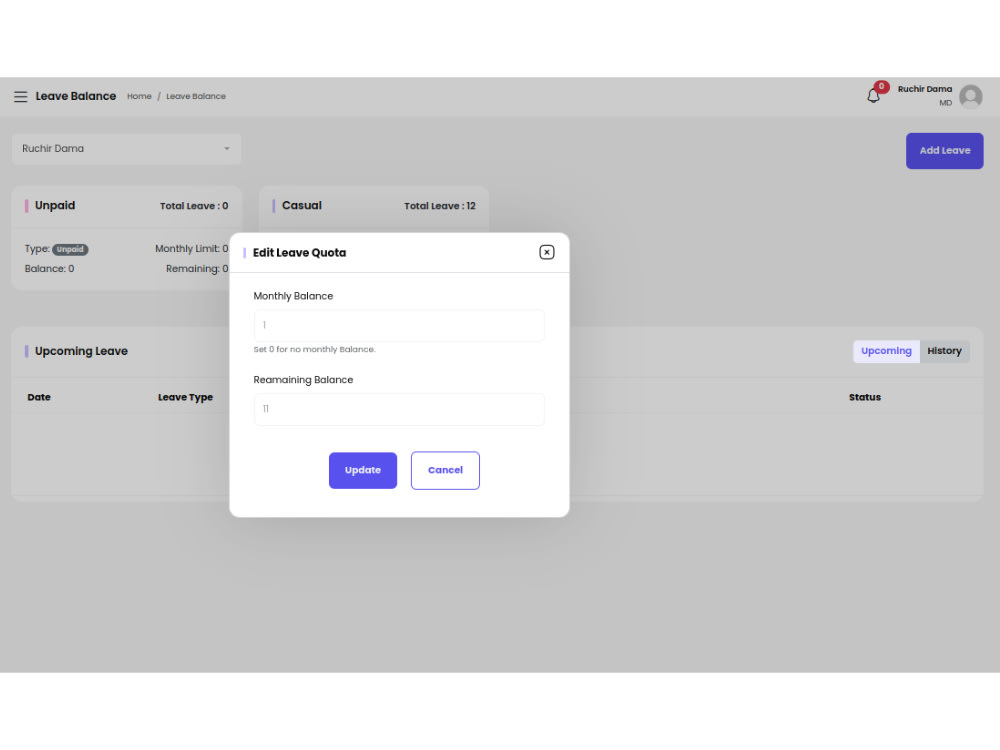Click the Leave Balance breadcrumb item
The width and height of the screenshot is (1000, 750).
pos(196,96)
